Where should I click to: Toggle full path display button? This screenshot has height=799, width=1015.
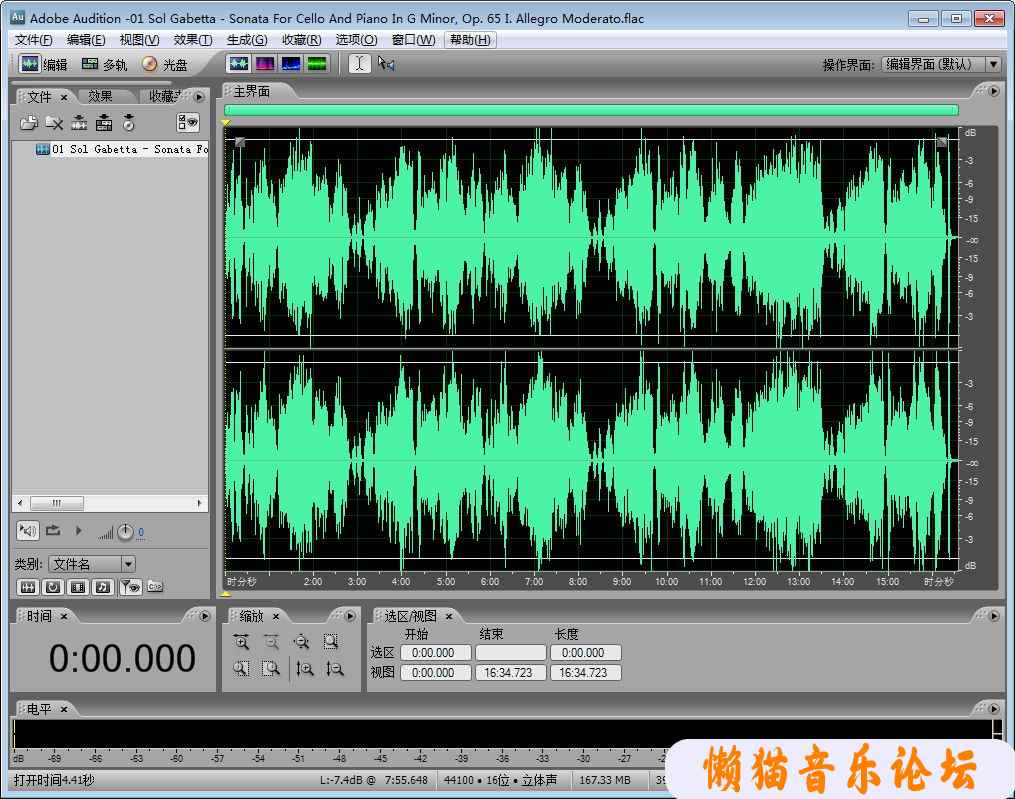click(x=155, y=587)
